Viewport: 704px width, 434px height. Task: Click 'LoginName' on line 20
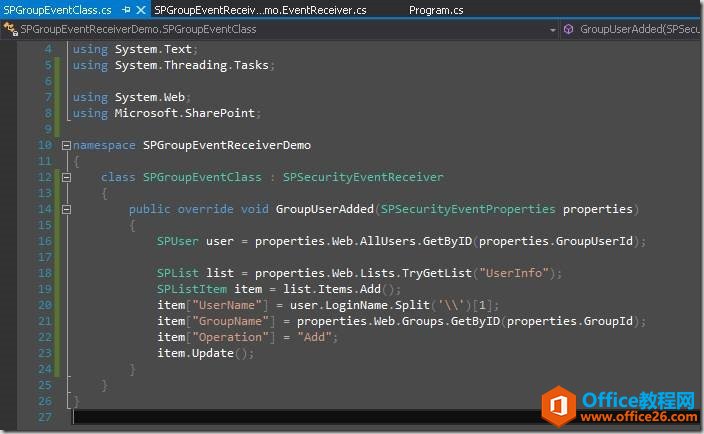pos(356,305)
